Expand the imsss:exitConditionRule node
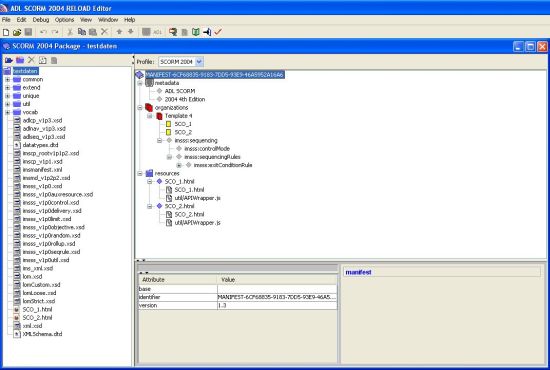This screenshot has height=370, width=550. tap(179, 165)
